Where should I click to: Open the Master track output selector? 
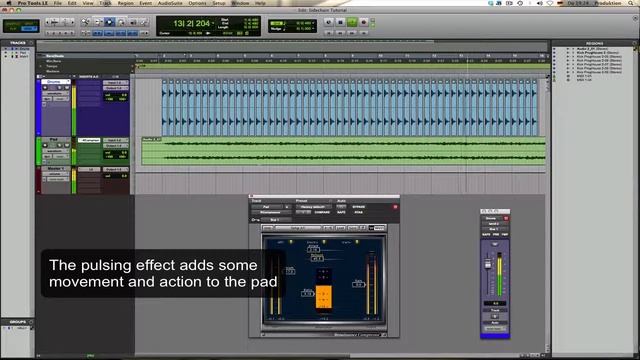pyautogui.click(x=116, y=169)
